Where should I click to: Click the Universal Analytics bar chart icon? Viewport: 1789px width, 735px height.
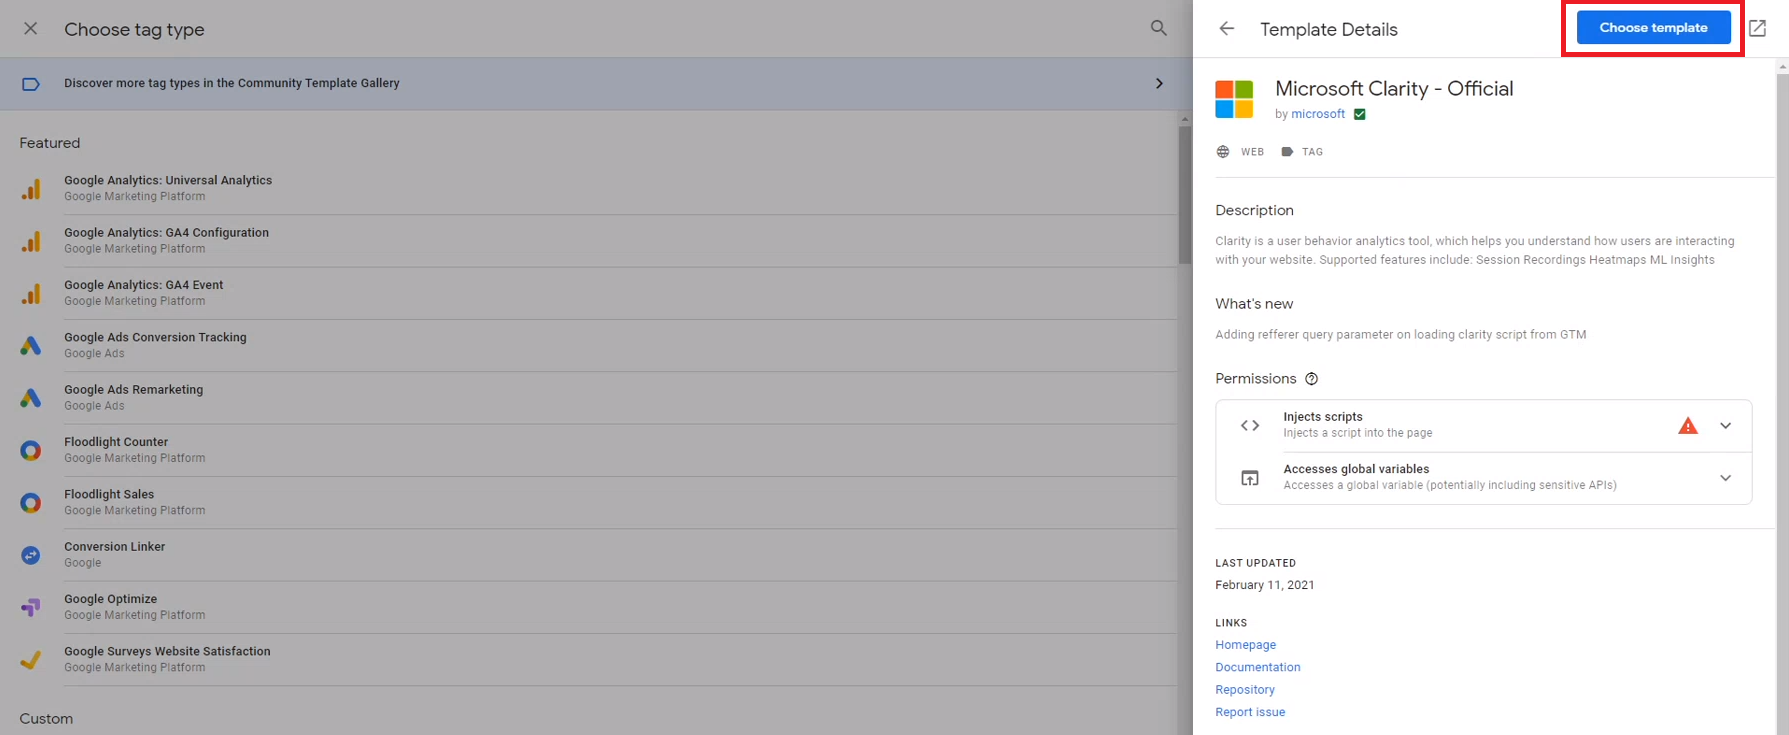coord(31,189)
